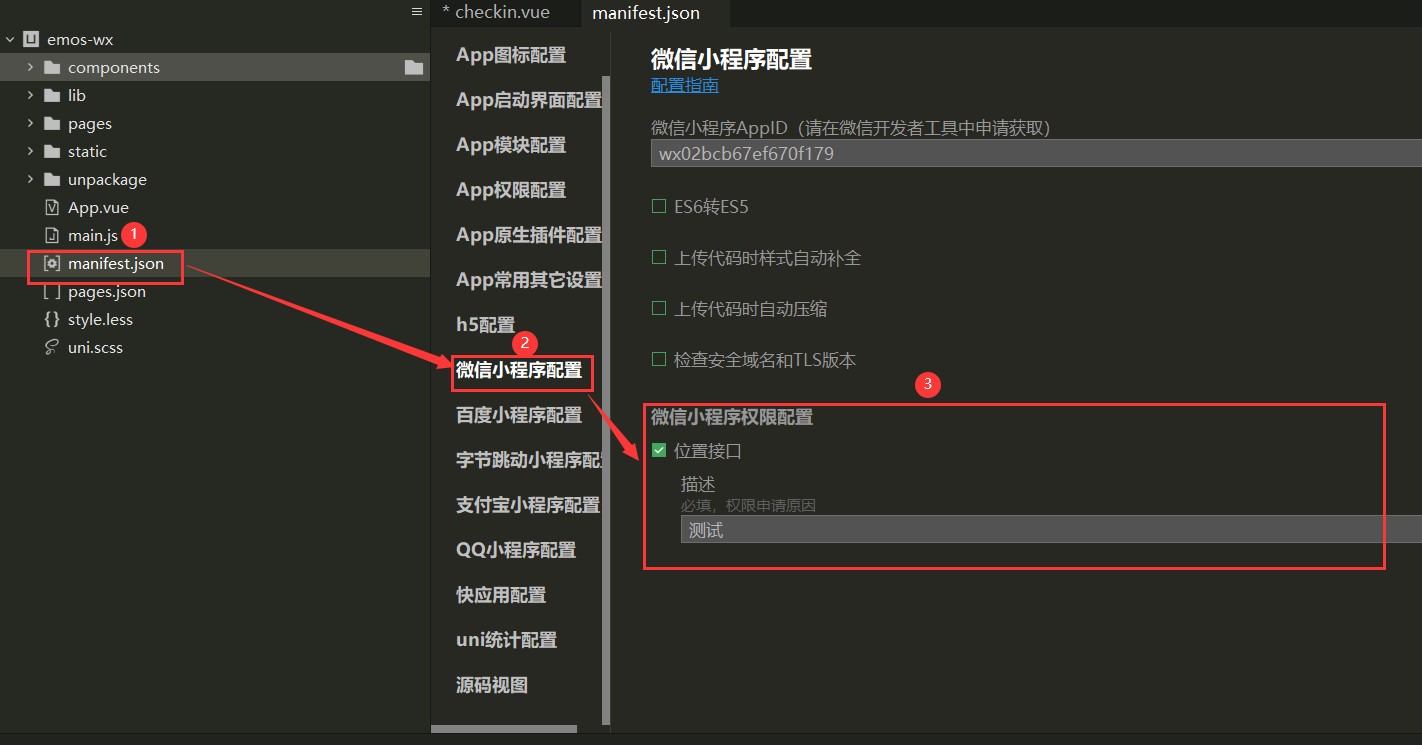Open 字节跳动小程序配置 section
This screenshot has width=1422, height=745.
(x=529, y=460)
